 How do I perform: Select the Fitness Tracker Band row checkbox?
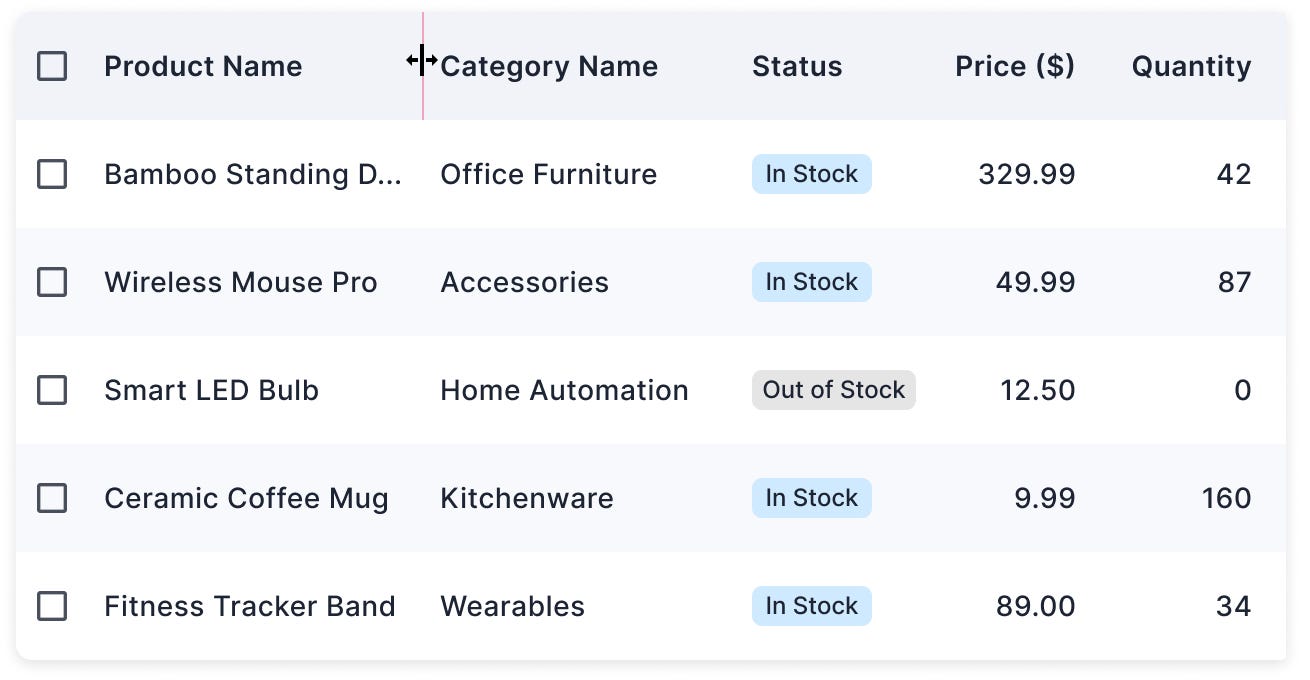click(x=52, y=606)
